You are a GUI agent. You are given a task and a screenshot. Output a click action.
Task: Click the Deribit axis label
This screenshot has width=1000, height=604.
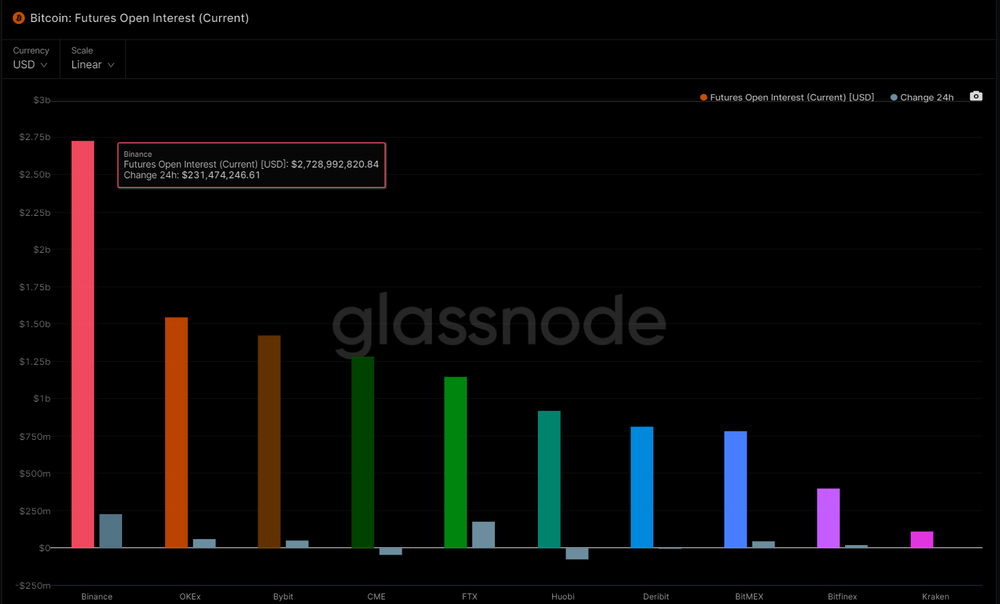point(656,596)
